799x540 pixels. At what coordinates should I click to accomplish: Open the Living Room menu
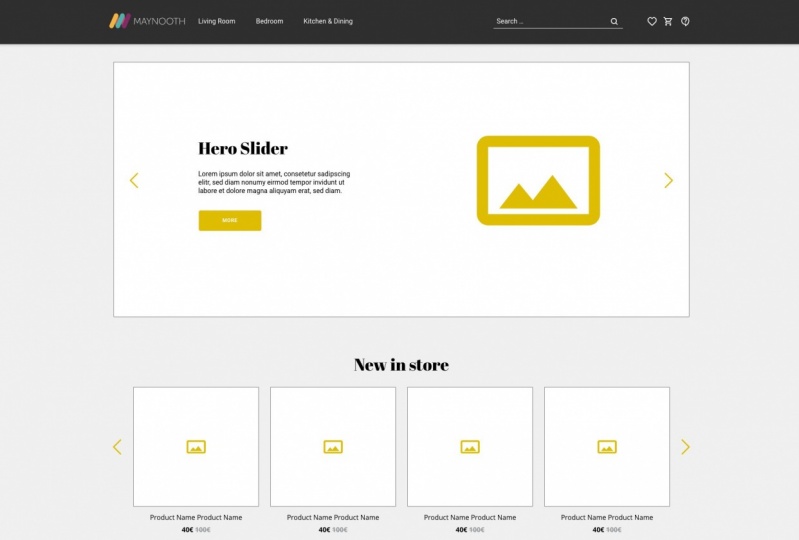tap(217, 21)
